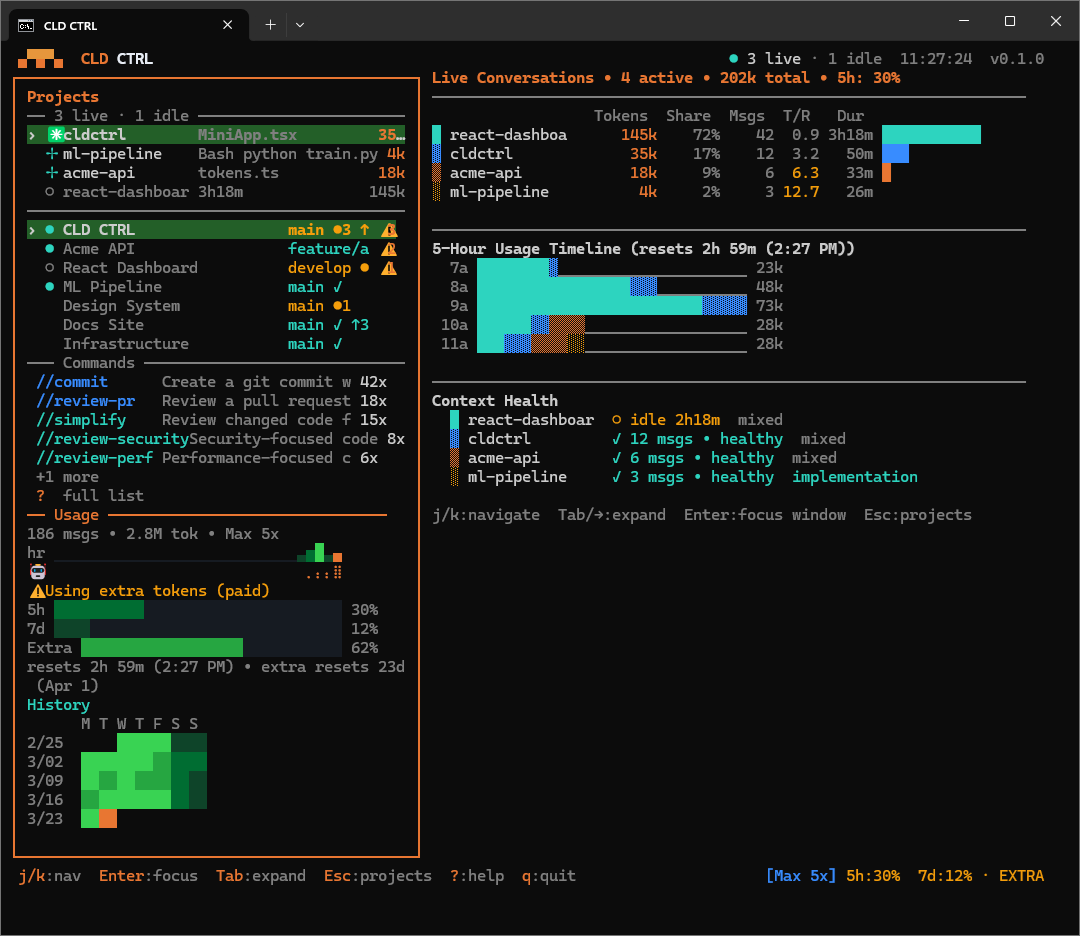
Task: Click the plus icon next to ml-pipeline
Action: click(x=51, y=154)
